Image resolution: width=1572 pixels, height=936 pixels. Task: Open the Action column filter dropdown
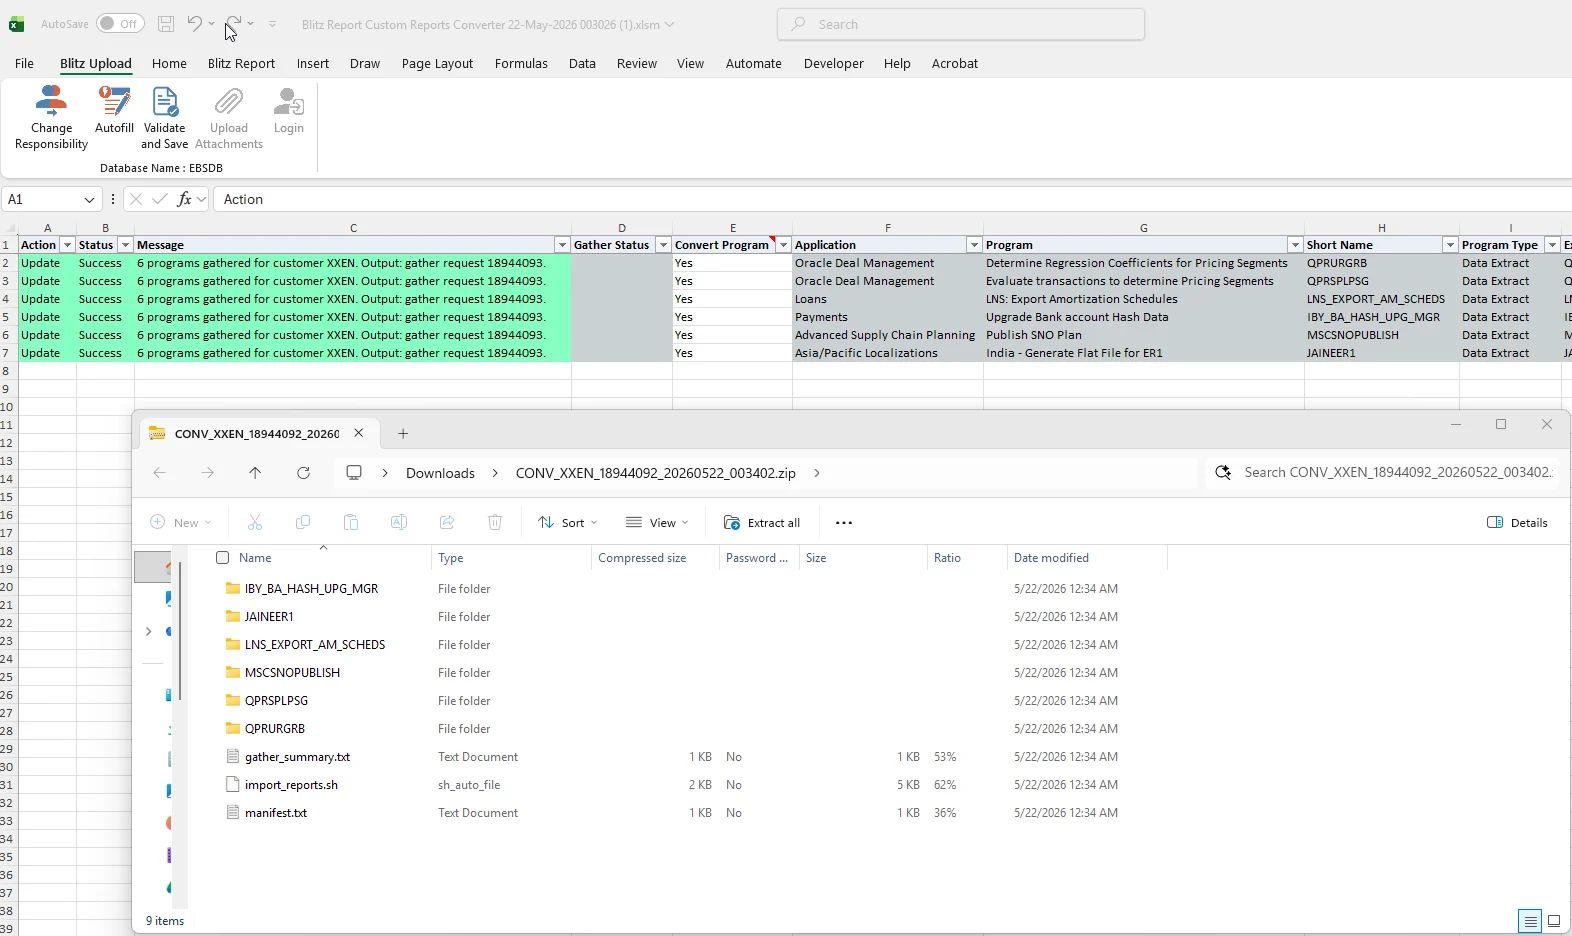click(67, 245)
